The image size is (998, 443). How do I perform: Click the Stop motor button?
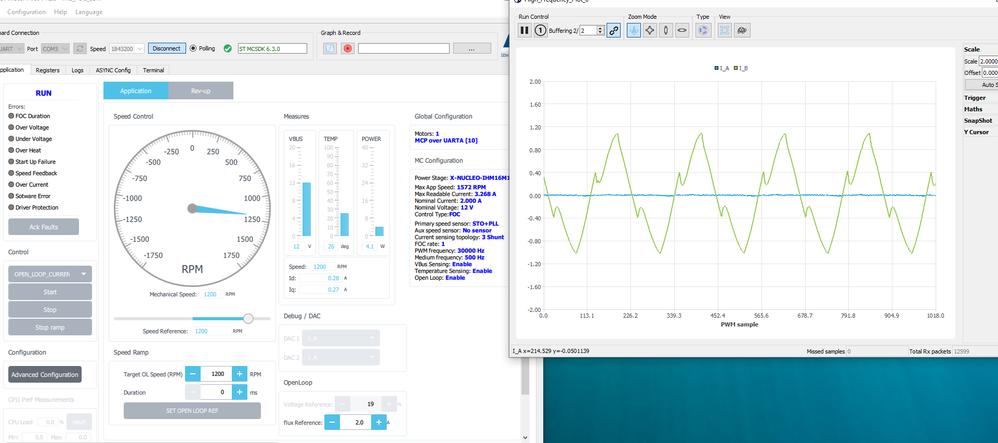pos(50,310)
